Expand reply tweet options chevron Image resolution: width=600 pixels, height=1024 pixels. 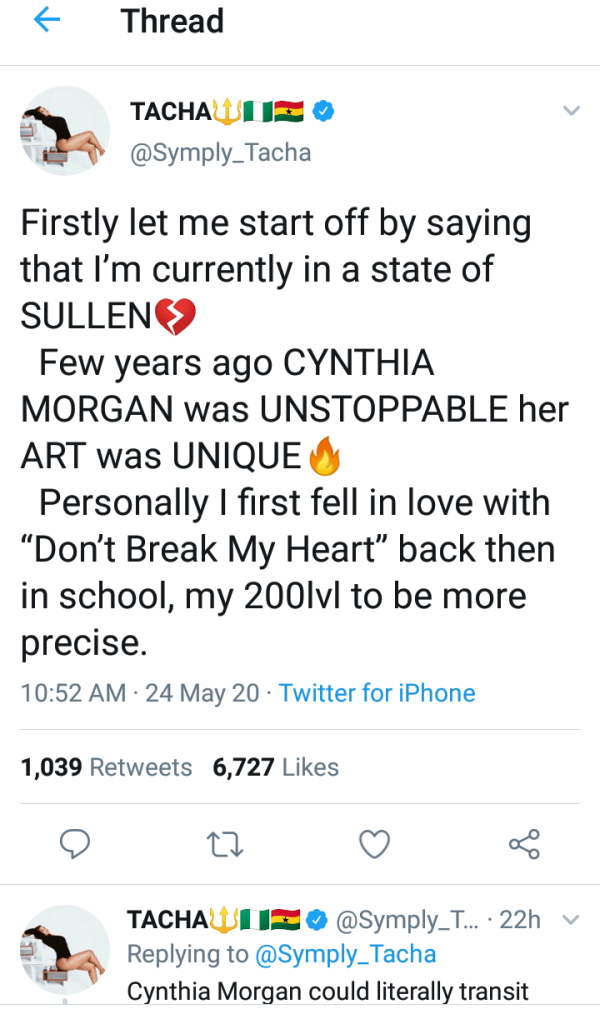point(571,919)
